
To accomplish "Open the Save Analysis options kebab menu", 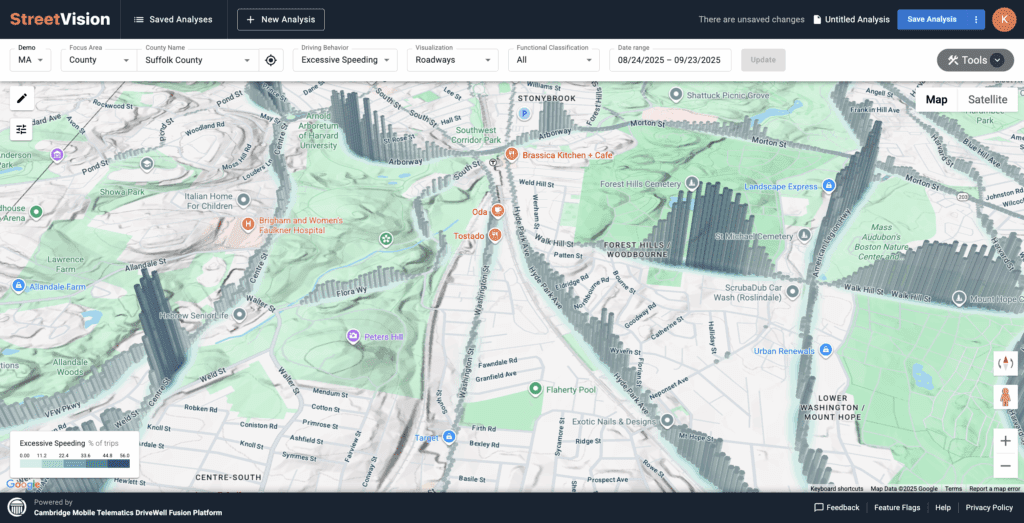I will tap(975, 19).
